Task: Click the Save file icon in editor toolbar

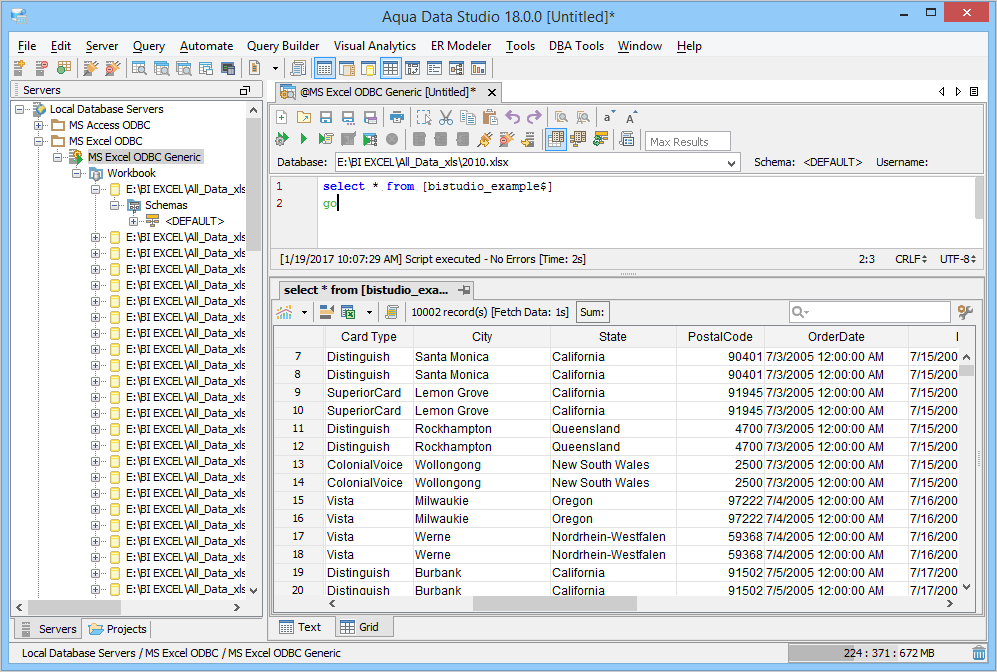Action: coord(326,117)
